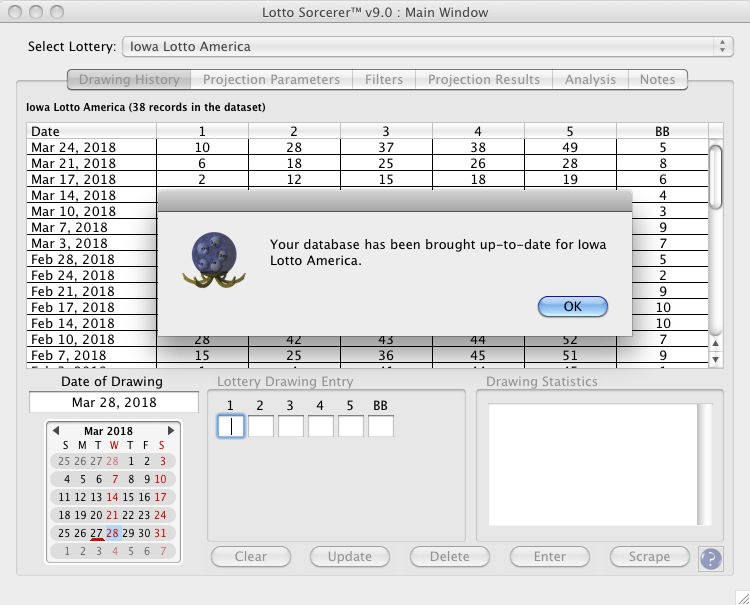
Task: Open the Select Lottery dropdown
Action: click(428, 46)
